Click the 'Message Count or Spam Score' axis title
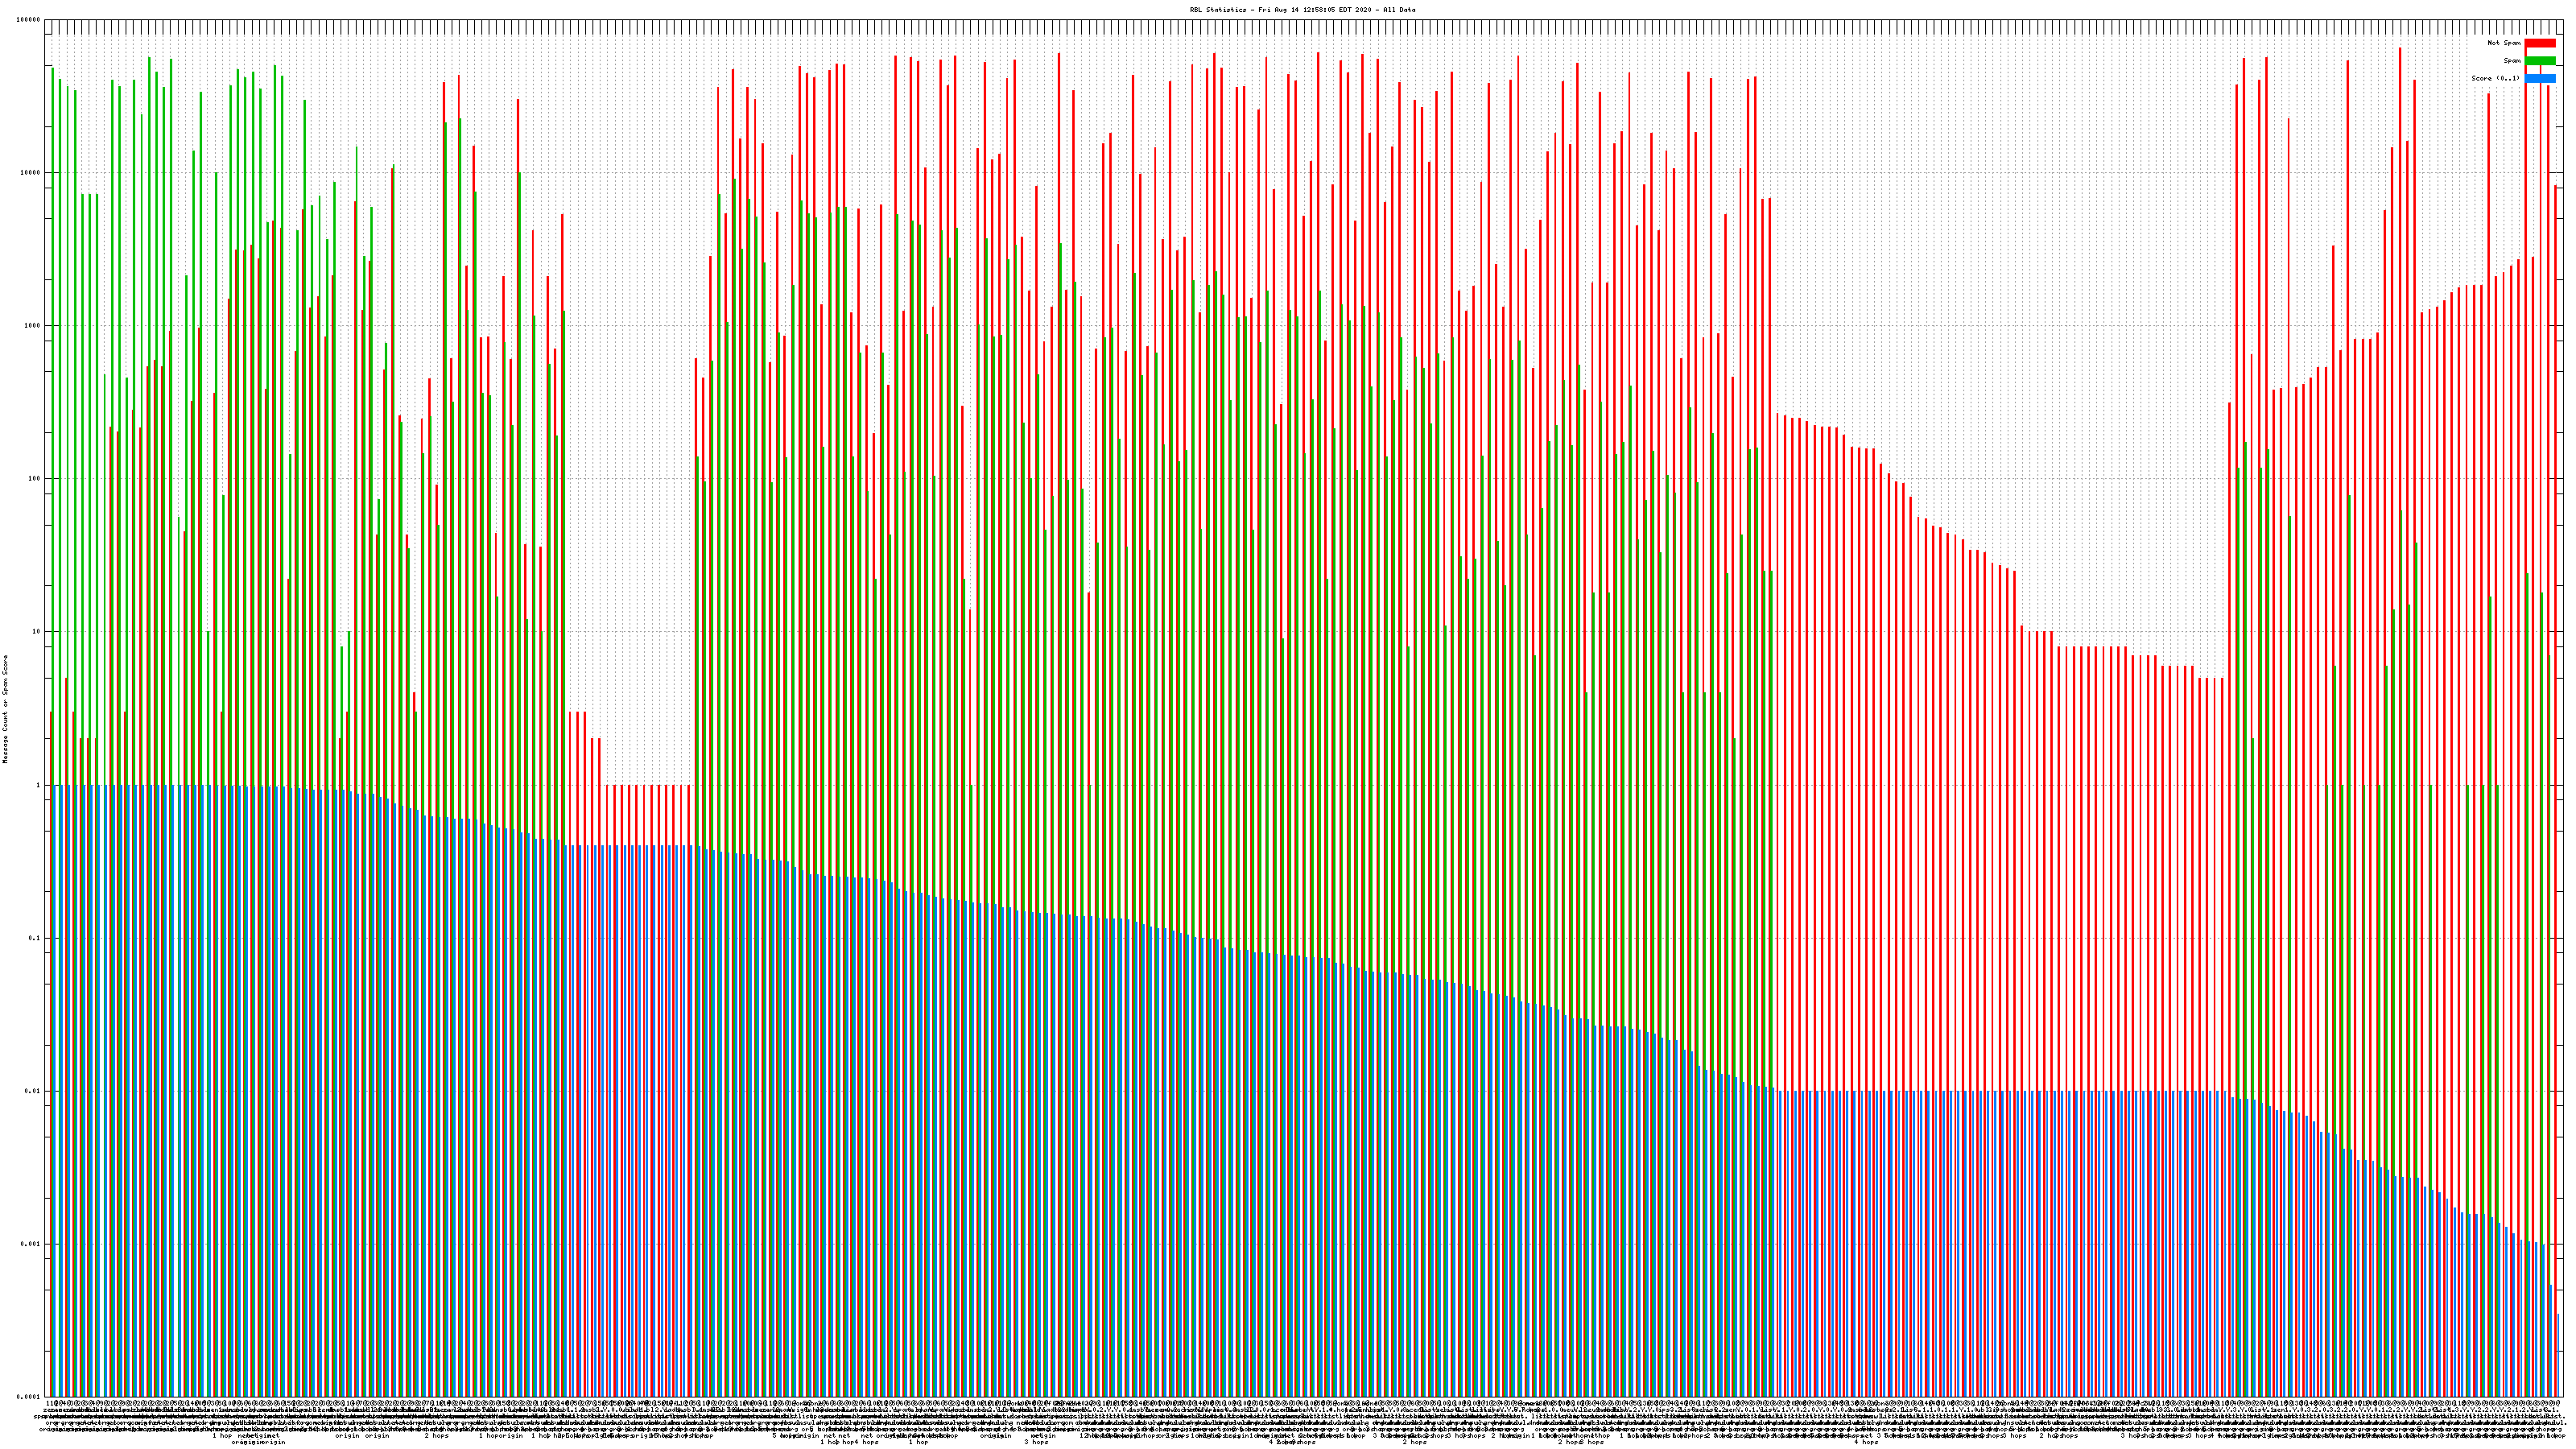The height and width of the screenshot is (1449, 2576). pos(5,708)
